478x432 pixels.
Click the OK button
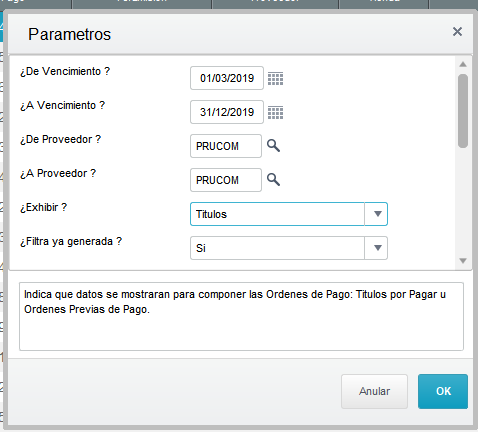point(443,391)
